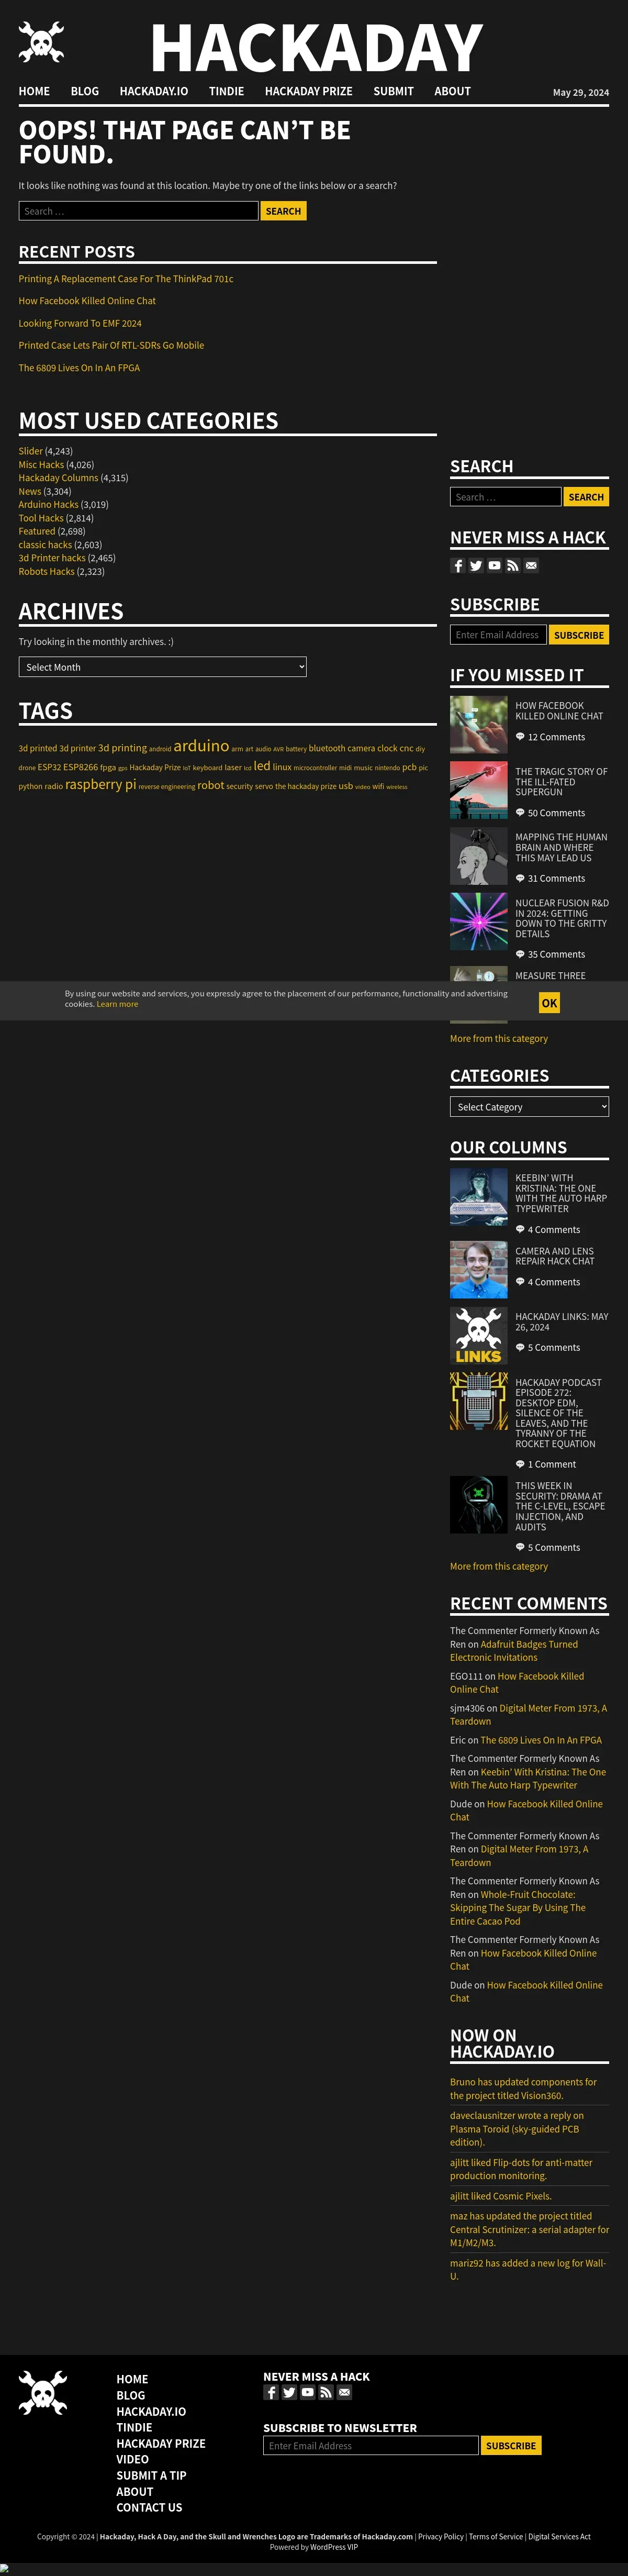This screenshot has width=628, height=2576.
Task: Open sidebar RSS feed icon
Action: (x=512, y=566)
